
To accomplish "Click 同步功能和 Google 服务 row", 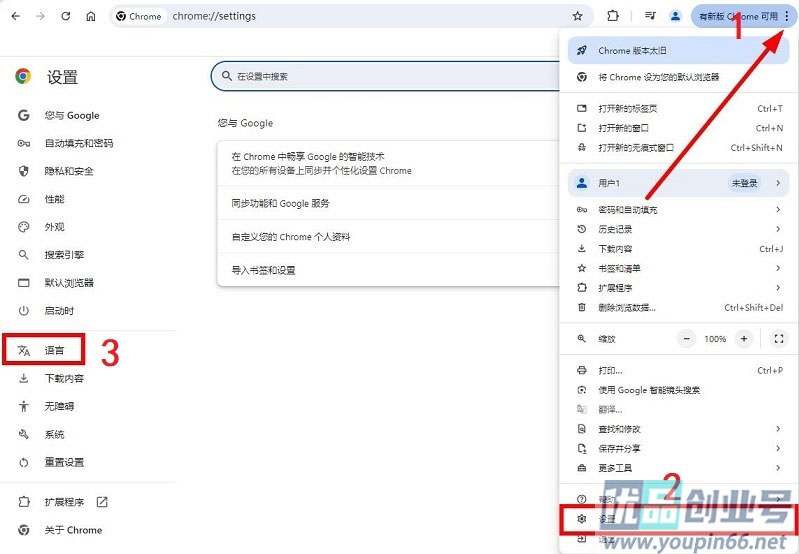I will pyautogui.click(x=280, y=203).
